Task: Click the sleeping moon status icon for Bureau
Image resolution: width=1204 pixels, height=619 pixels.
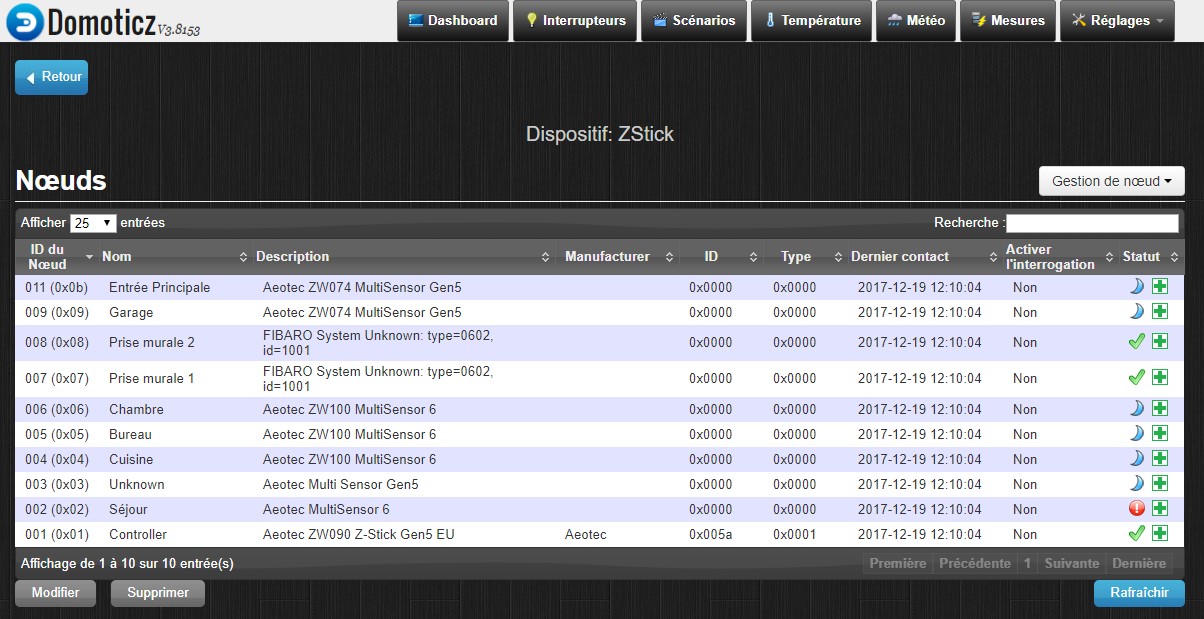Action: tap(1136, 433)
